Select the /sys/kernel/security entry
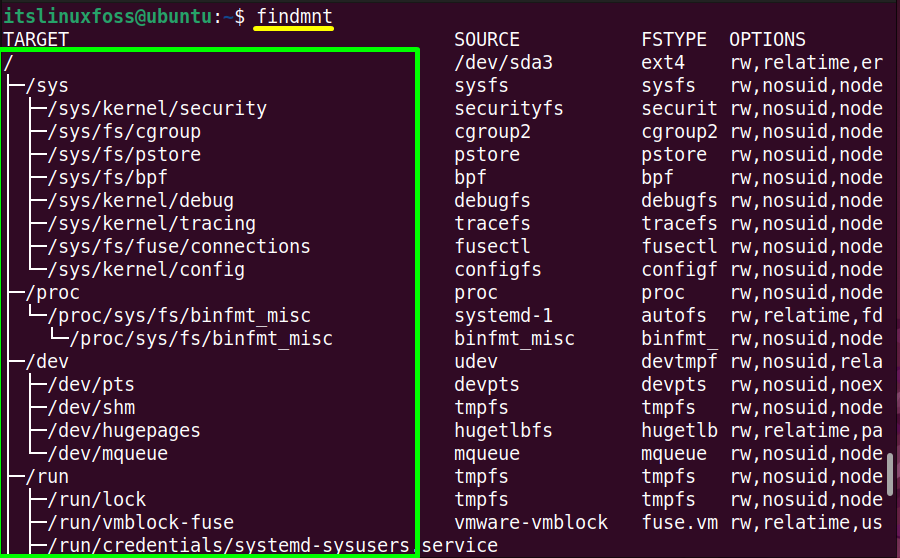This screenshot has width=900, height=558. [157, 109]
